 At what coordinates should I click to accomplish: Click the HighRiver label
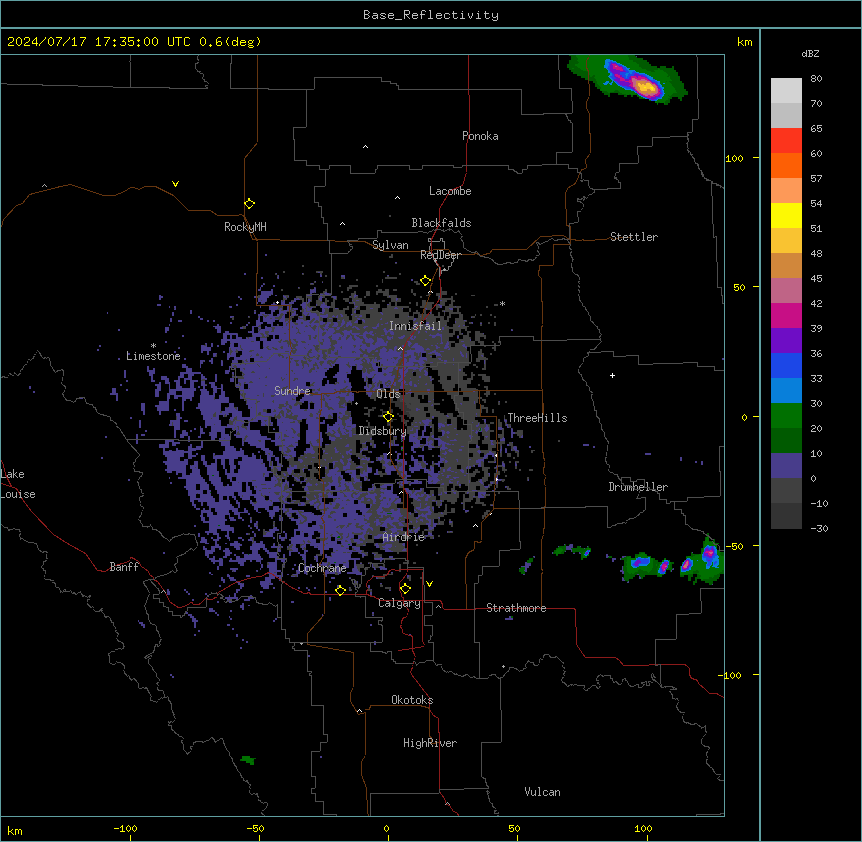click(x=430, y=743)
